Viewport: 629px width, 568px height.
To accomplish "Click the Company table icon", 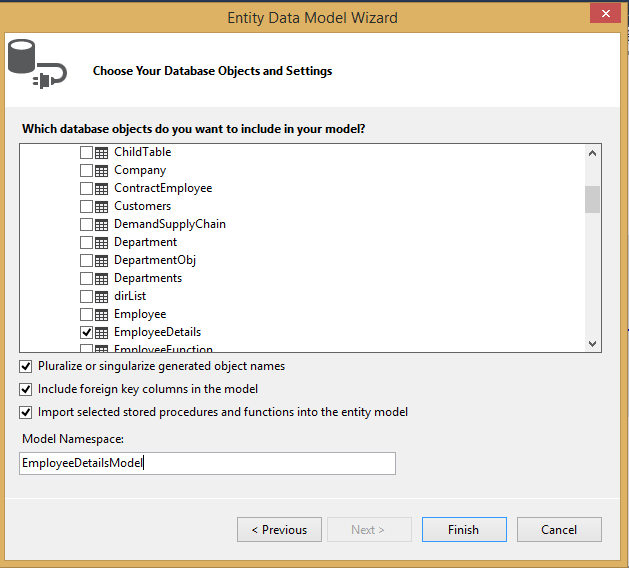I will point(101,171).
